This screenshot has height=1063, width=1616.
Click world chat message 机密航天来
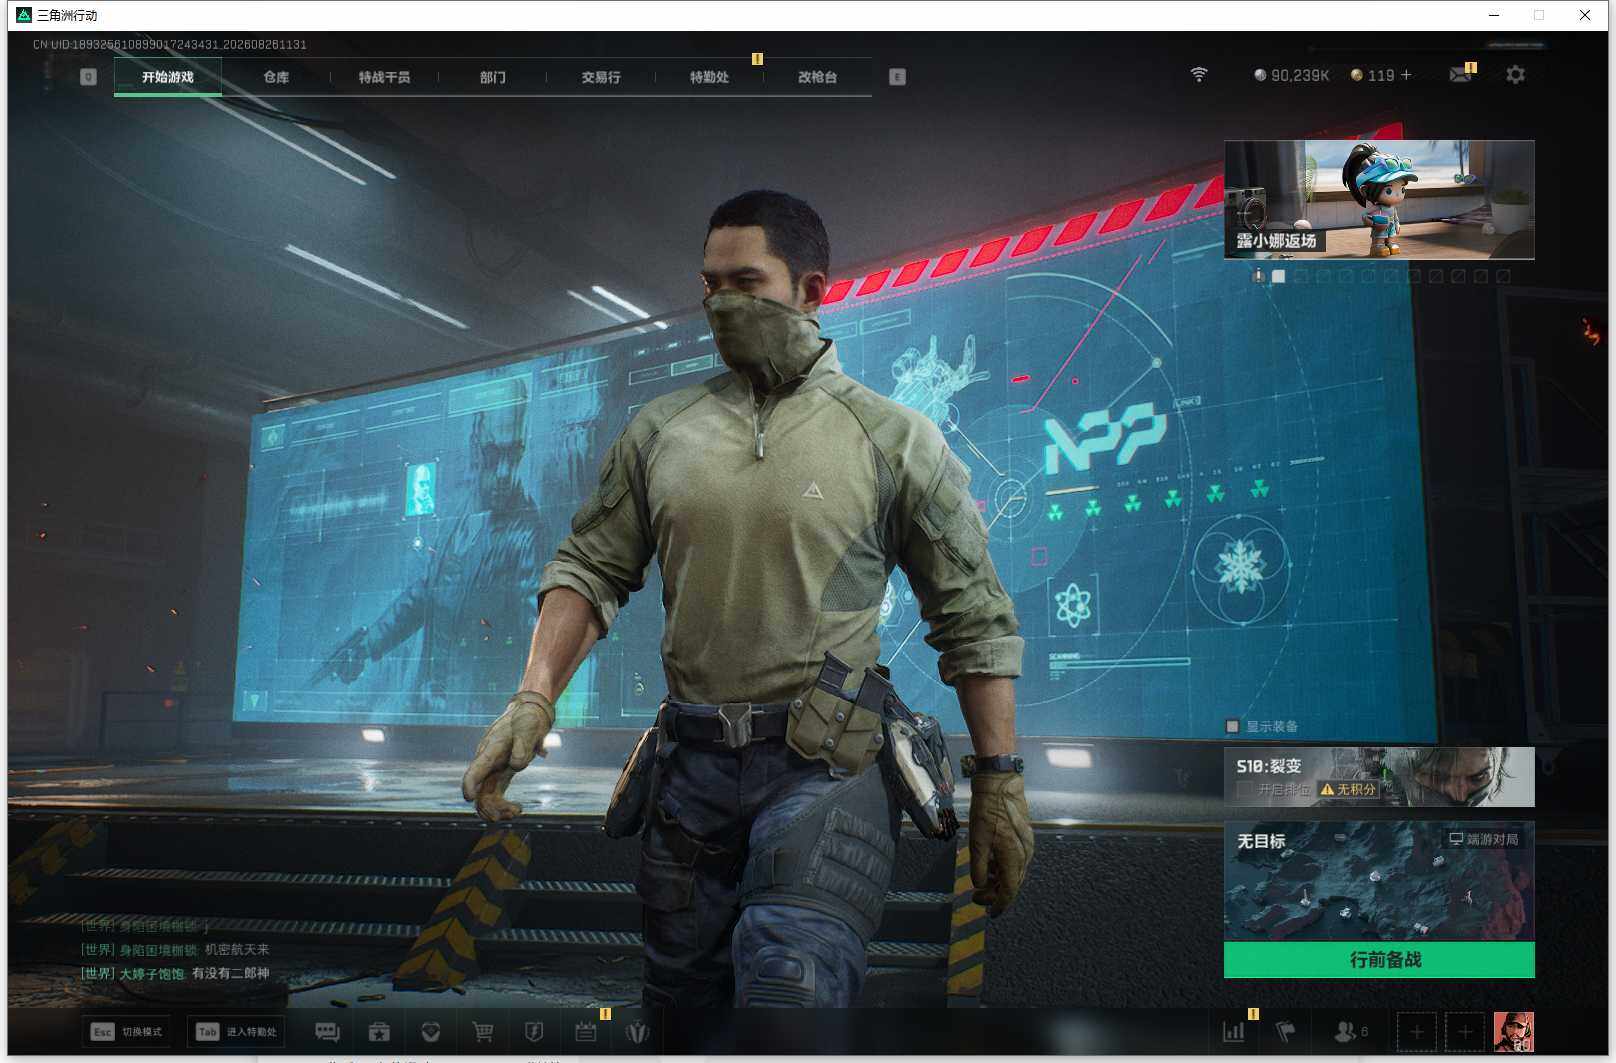[237, 950]
